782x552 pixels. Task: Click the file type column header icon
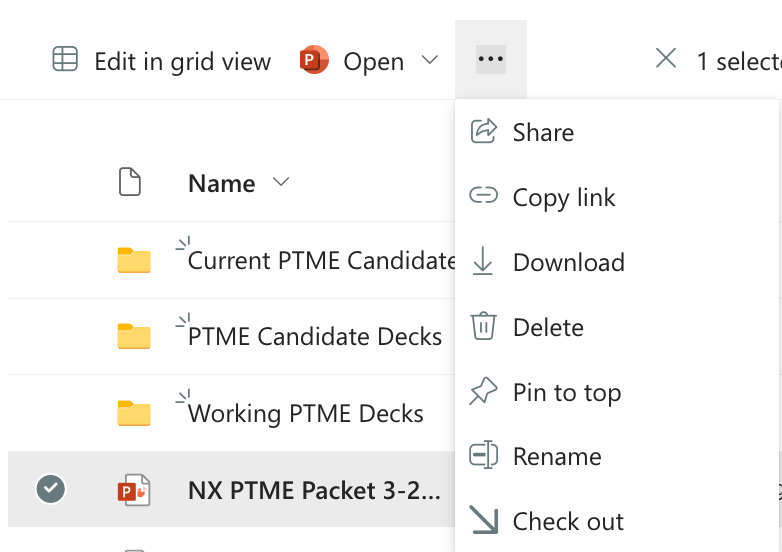130,183
